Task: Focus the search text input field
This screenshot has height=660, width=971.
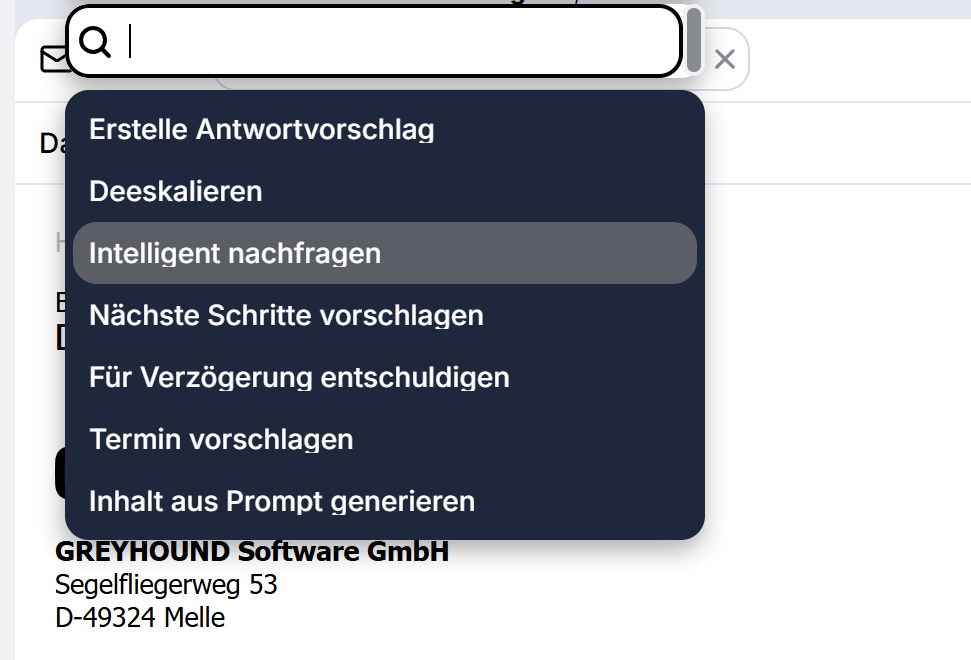Action: [x=400, y=42]
